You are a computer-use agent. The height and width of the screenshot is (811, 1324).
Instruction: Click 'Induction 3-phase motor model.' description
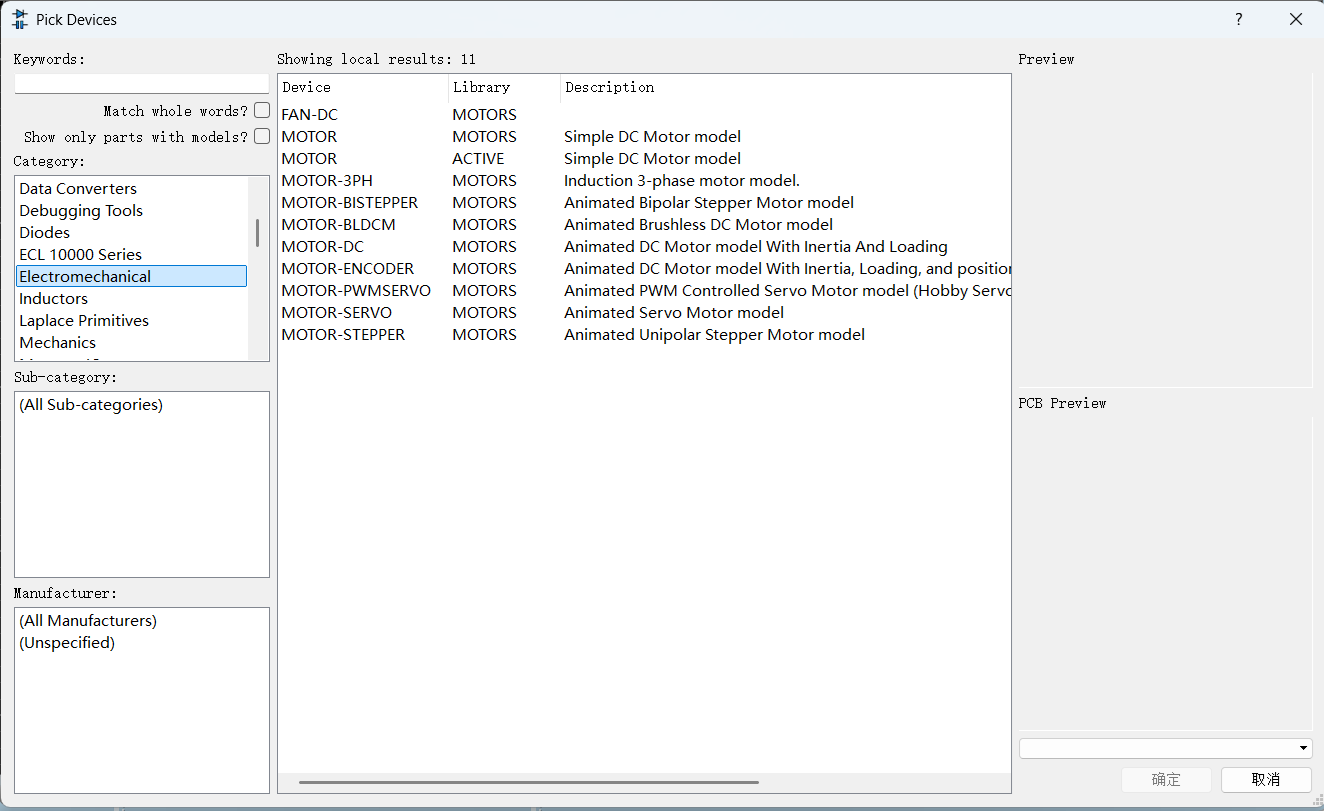[682, 180]
